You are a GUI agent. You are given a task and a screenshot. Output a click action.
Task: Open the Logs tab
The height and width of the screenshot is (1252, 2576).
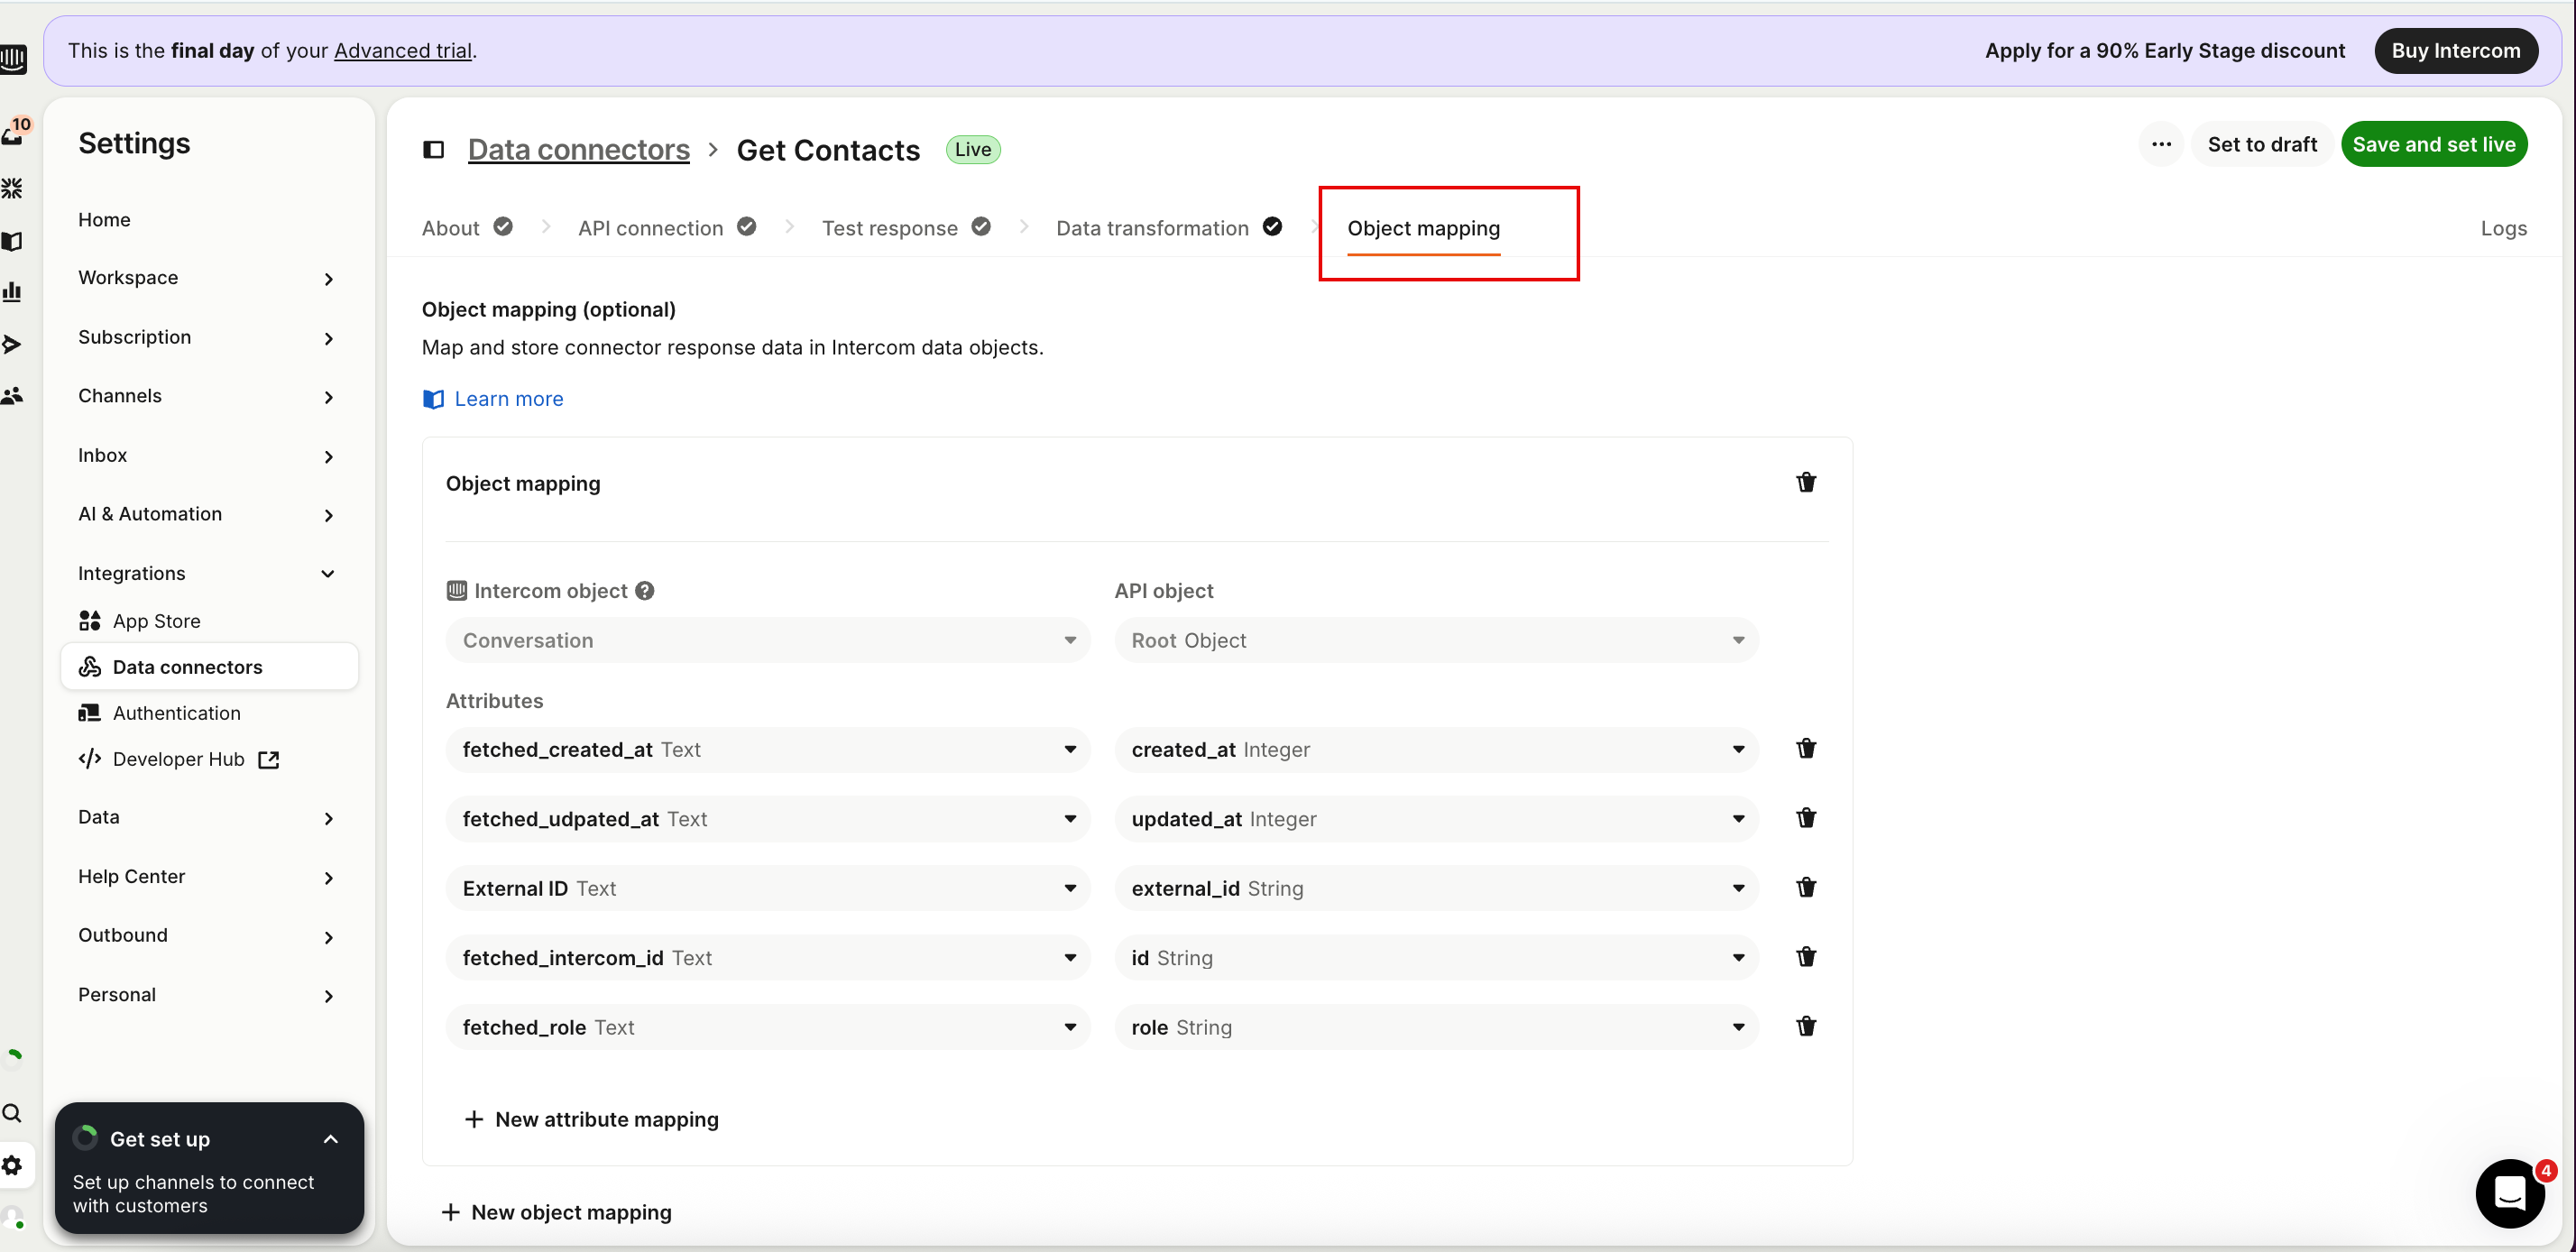2502,228
